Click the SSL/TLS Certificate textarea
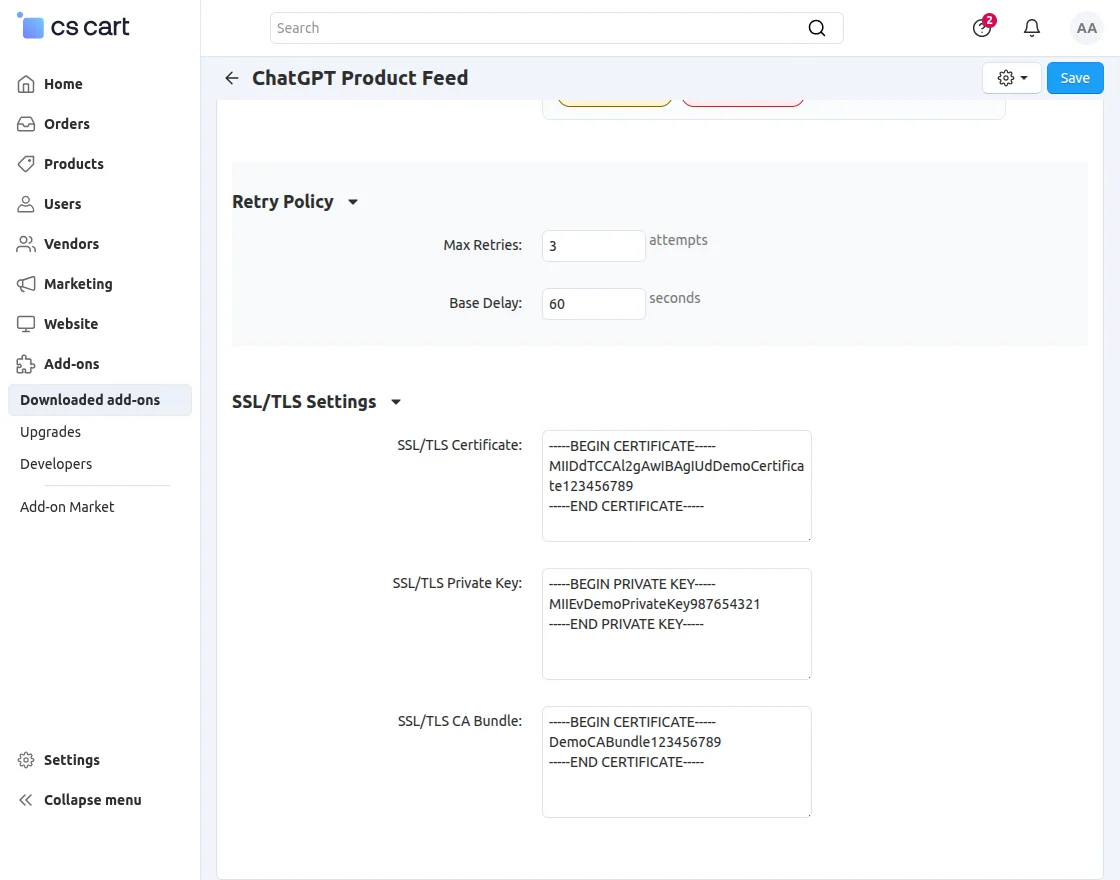Screen dimensions: 1120x880 pyautogui.click(x=676, y=486)
